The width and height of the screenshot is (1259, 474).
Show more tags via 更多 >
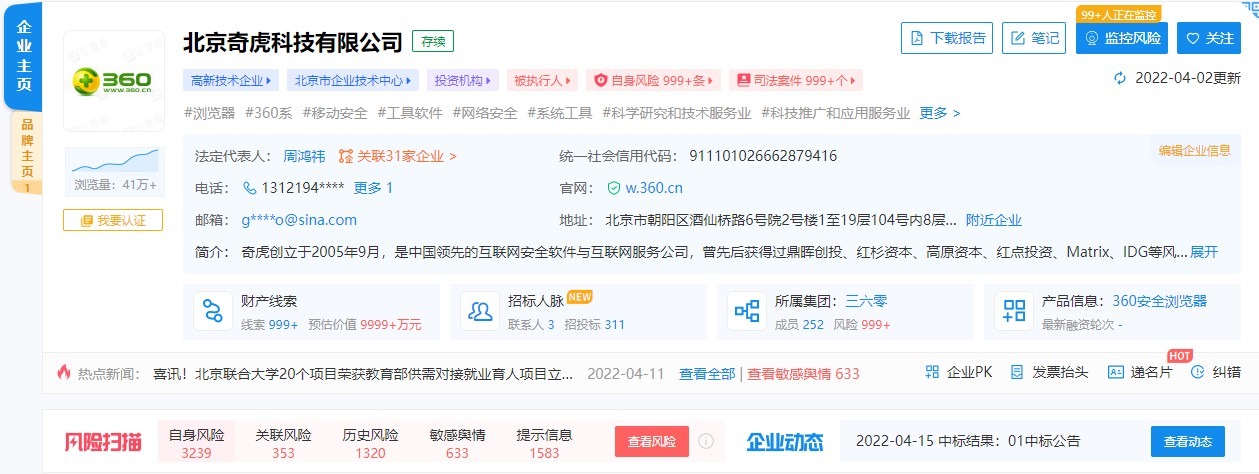coord(940,113)
